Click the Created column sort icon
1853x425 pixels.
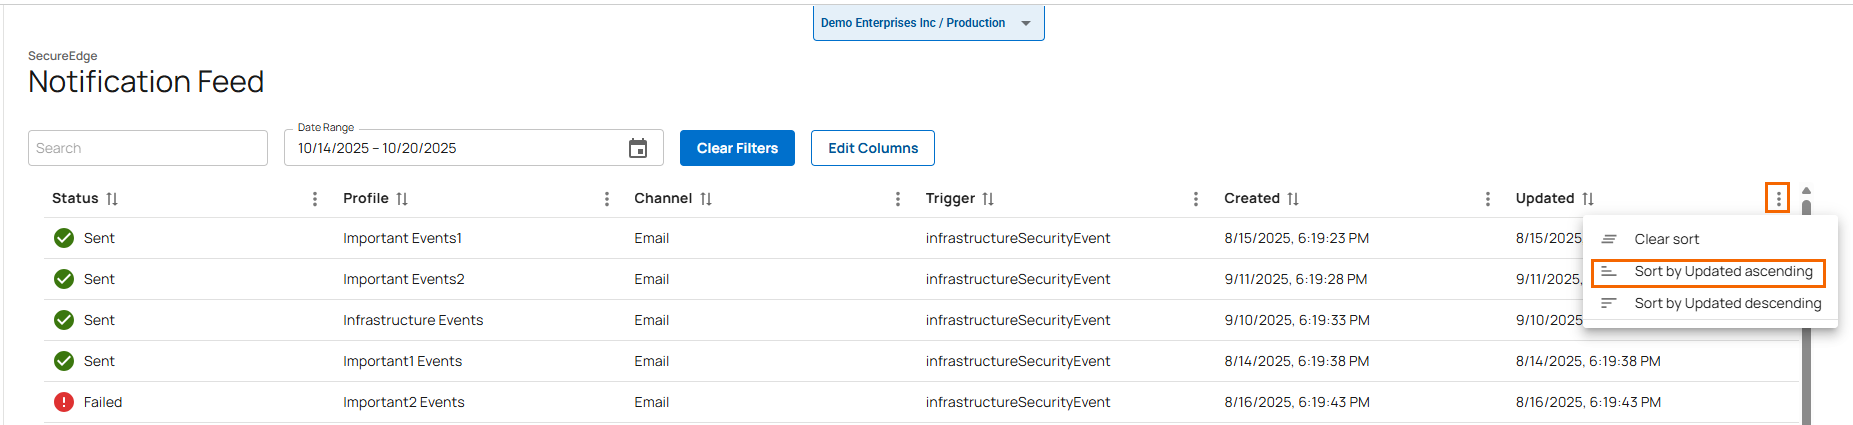coord(1293,199)
